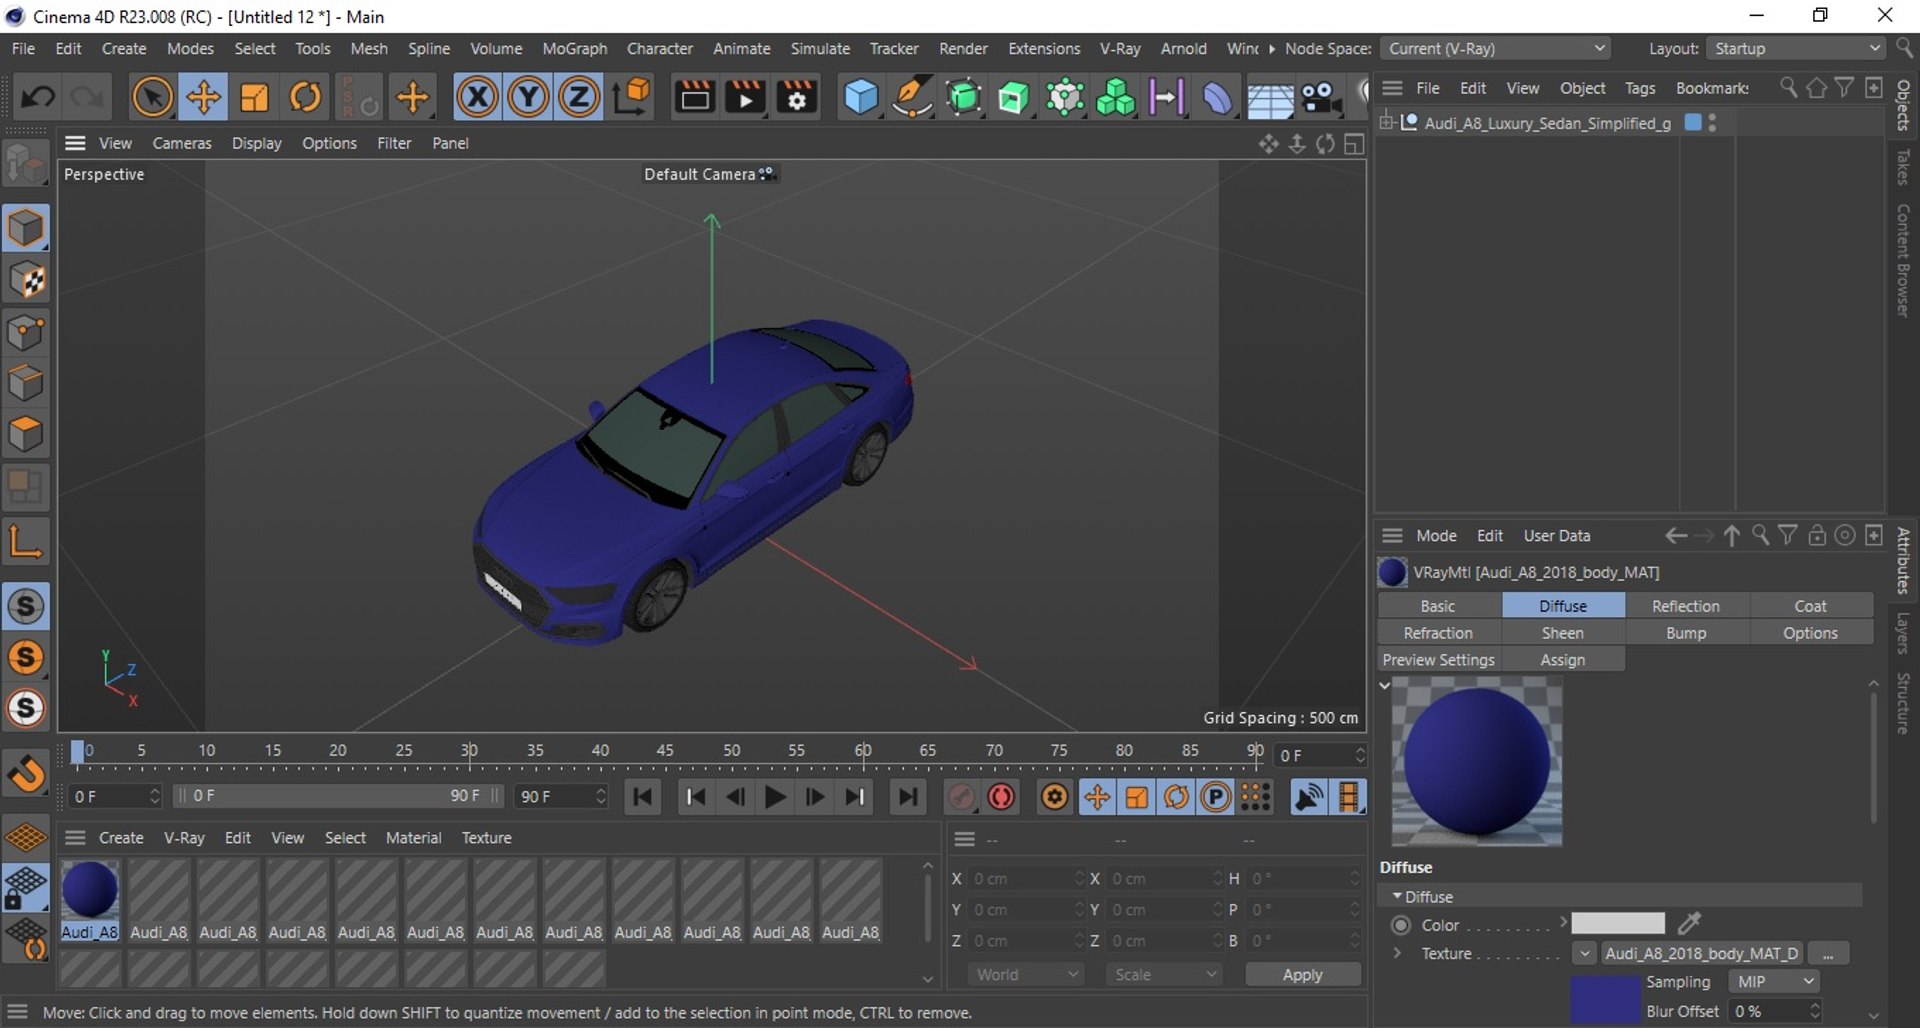1920x1028 pixels.
Task: Click the Apply button
Action: pos(1302,974)
